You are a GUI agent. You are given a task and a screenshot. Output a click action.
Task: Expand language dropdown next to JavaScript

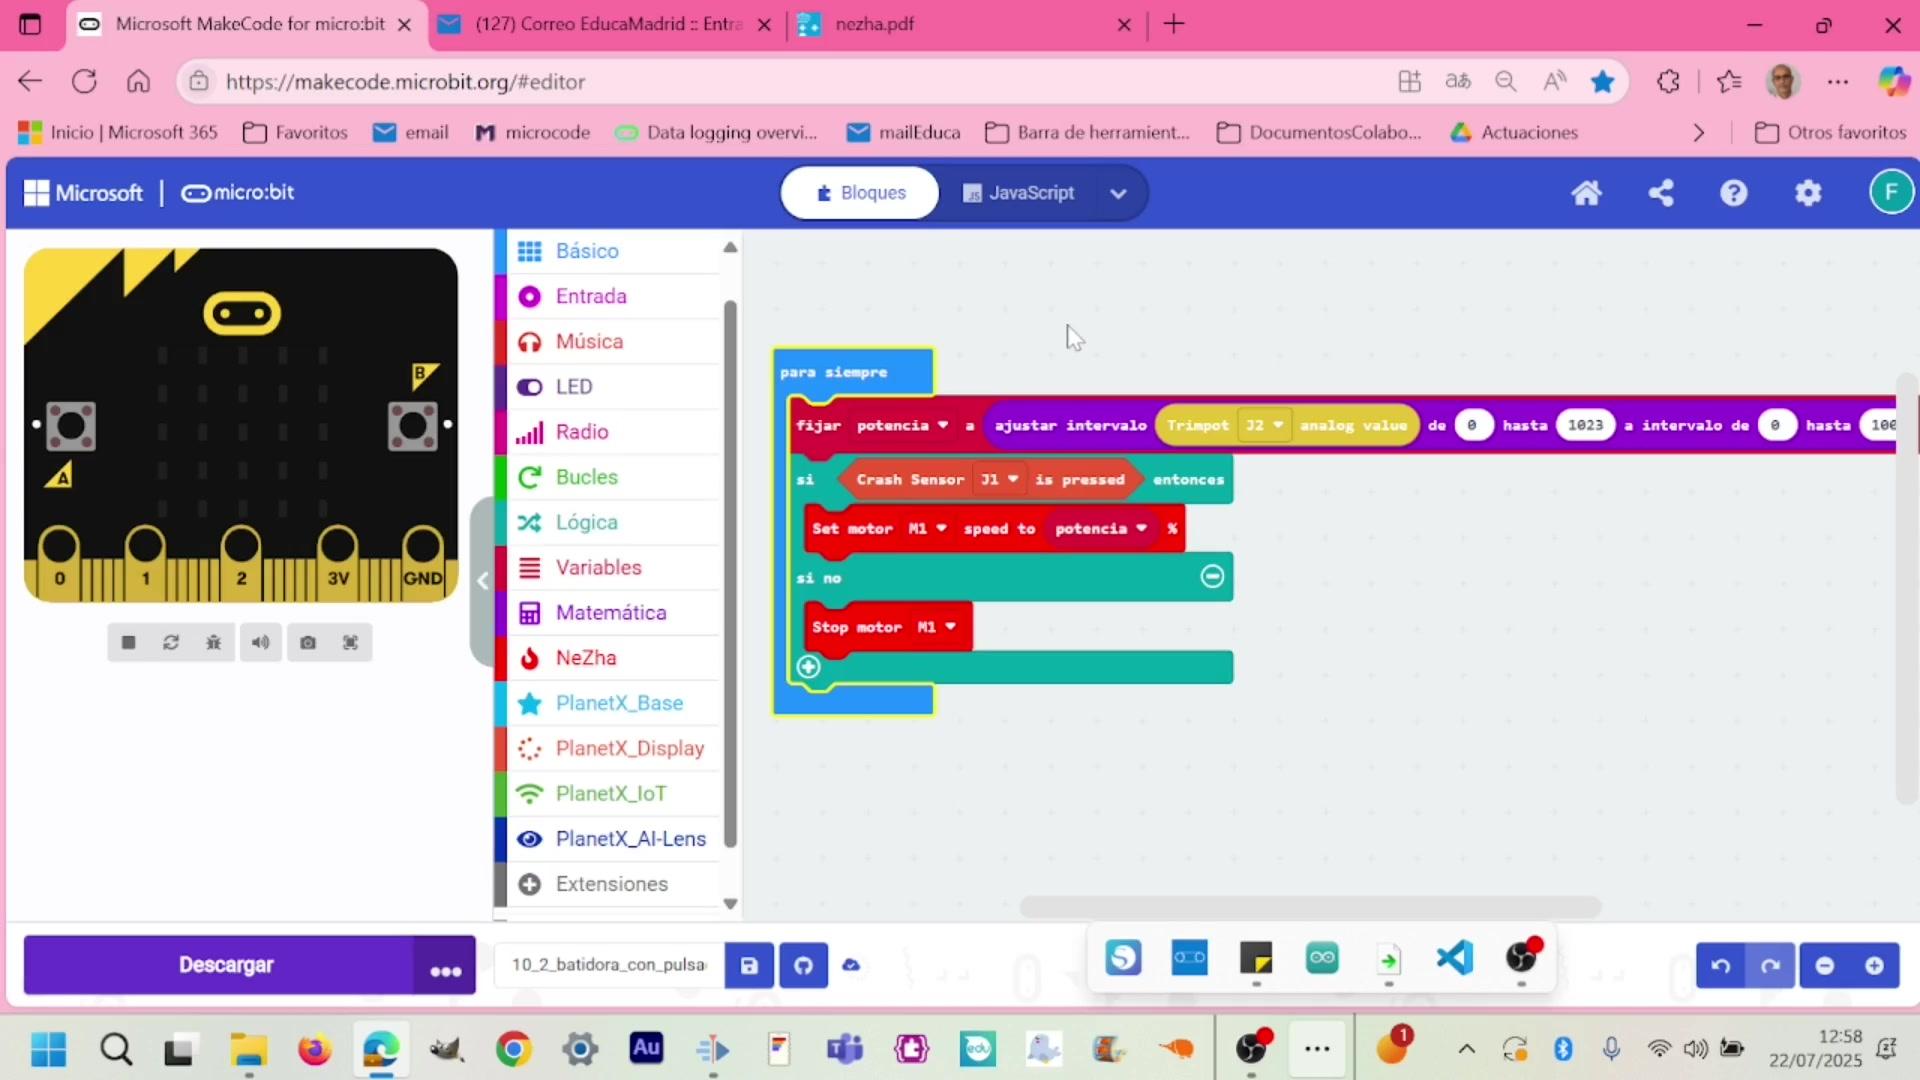[x=1118, y=194]
